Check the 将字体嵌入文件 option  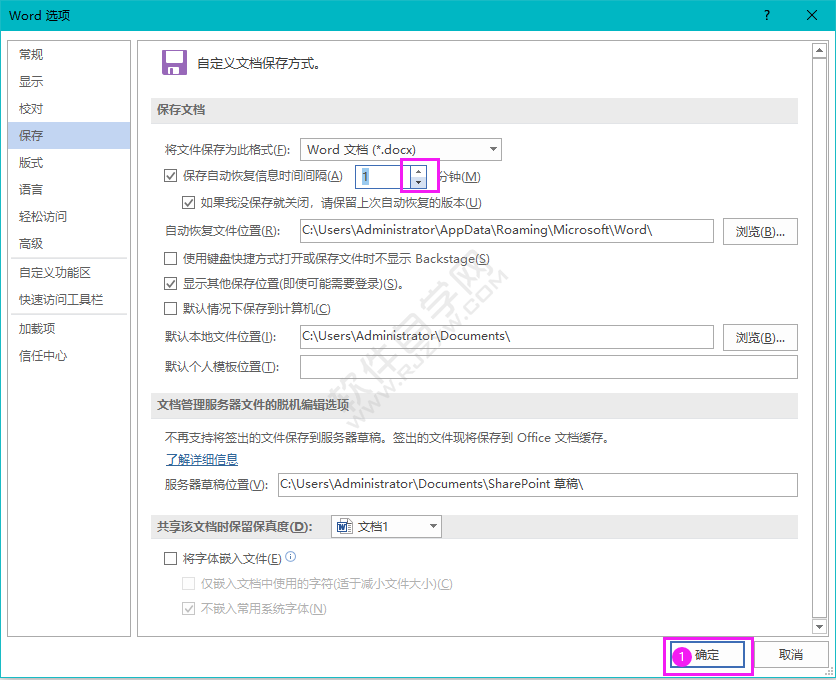click(170, 558)
